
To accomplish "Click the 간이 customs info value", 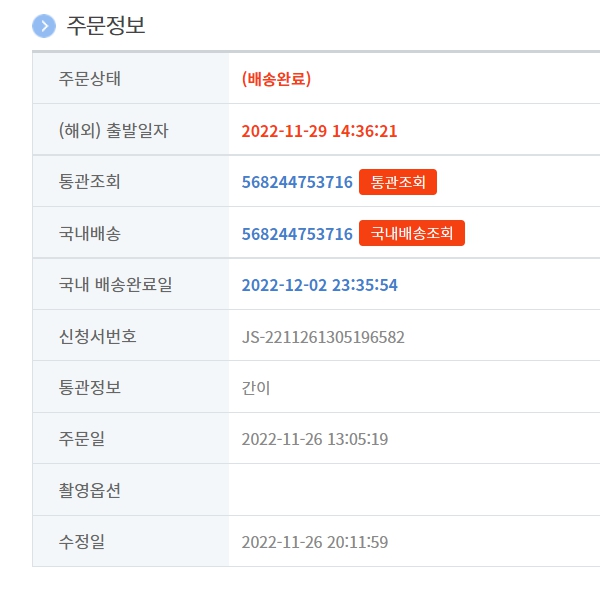I will tap(256, 388).
